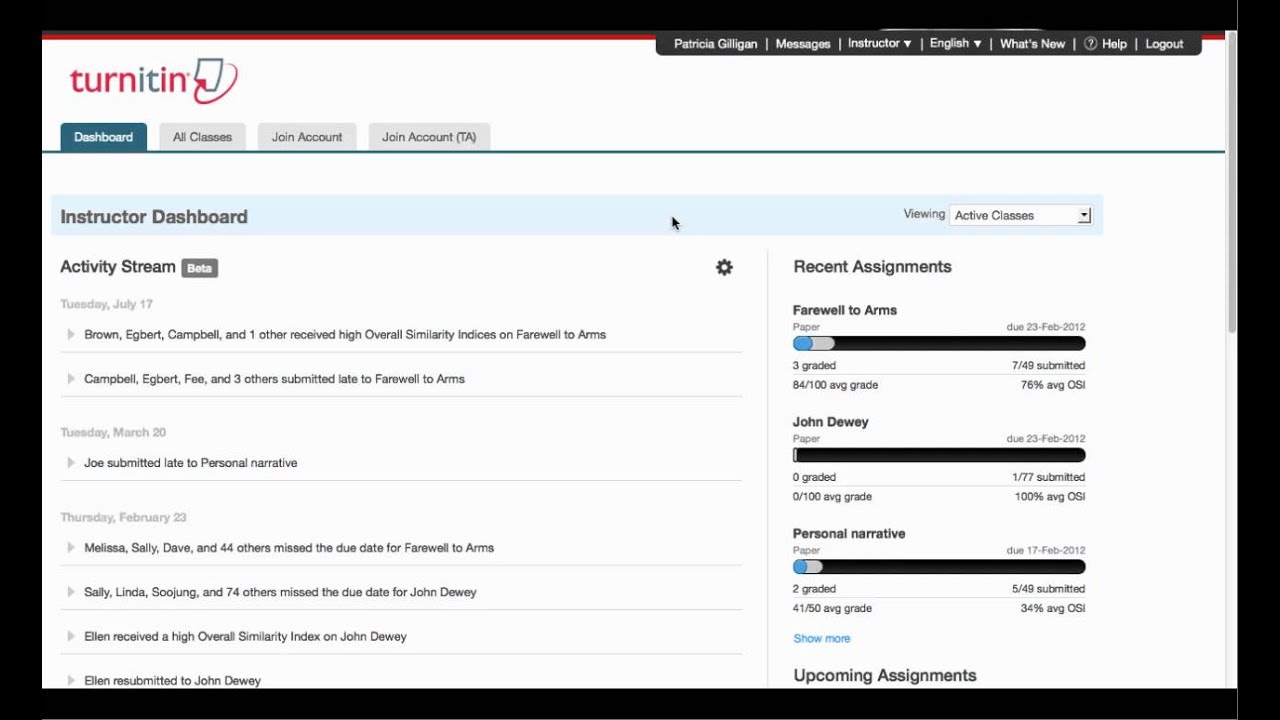Click the '3 graded' text
The height and width of the screenshot is (720, 1280).
coord(814,366)
